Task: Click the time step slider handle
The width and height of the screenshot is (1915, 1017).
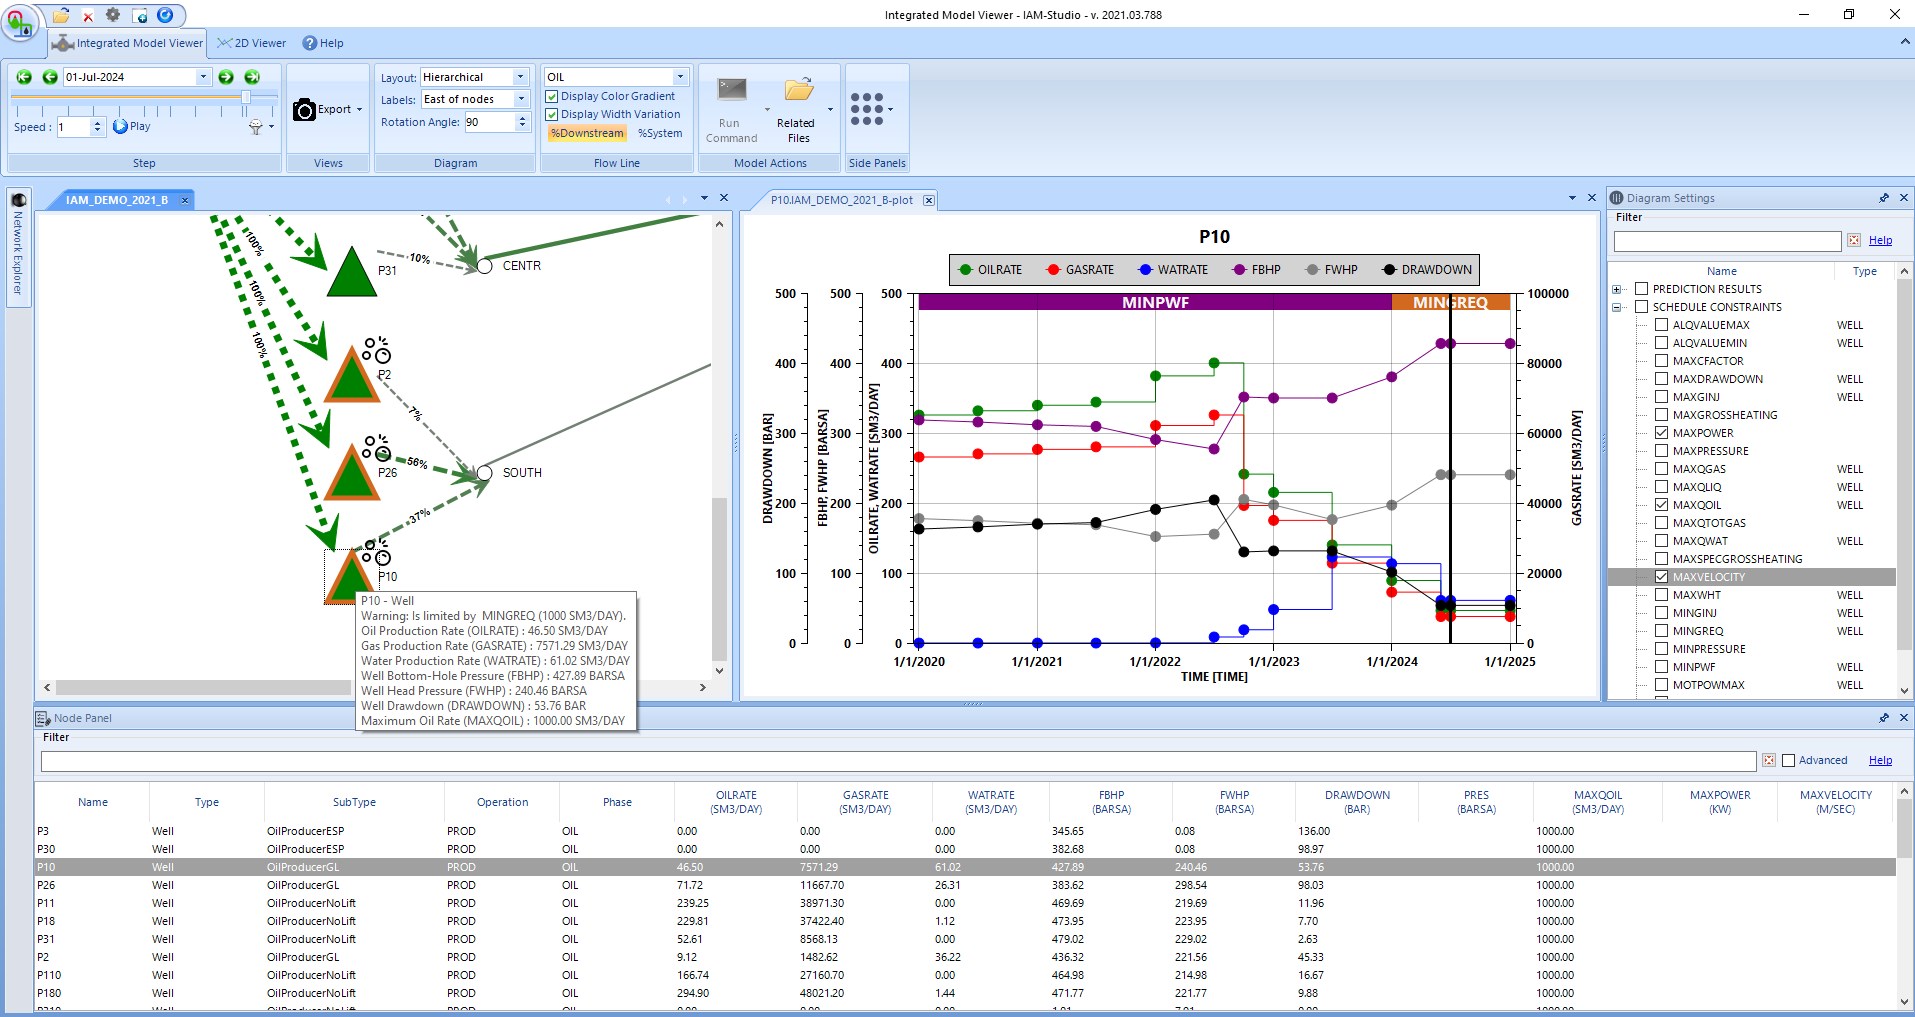Action: pos(246,97)
